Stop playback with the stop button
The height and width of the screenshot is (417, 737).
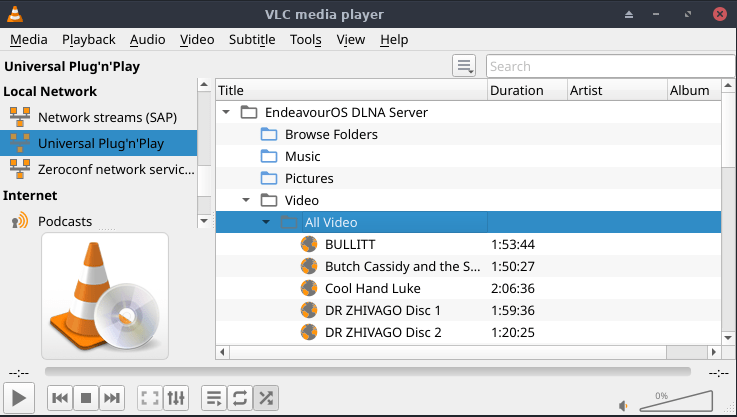tap(86, 398)
